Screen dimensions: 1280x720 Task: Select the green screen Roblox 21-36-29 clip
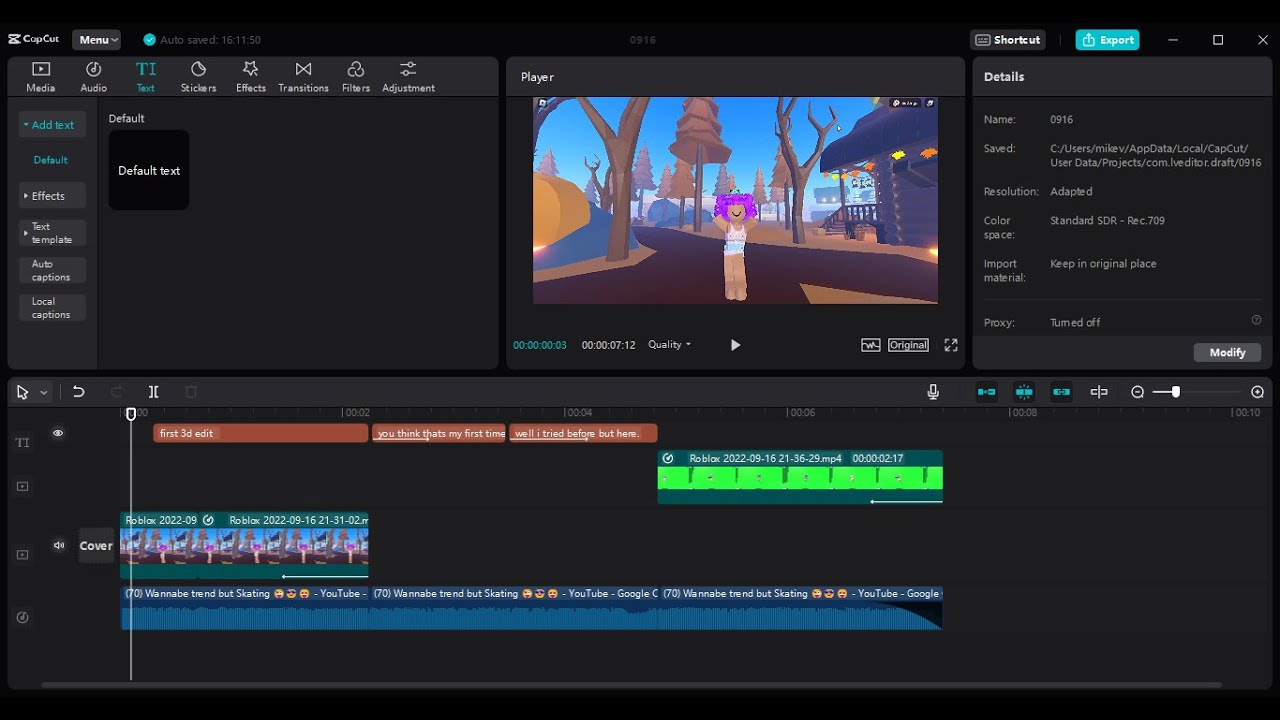800,477
